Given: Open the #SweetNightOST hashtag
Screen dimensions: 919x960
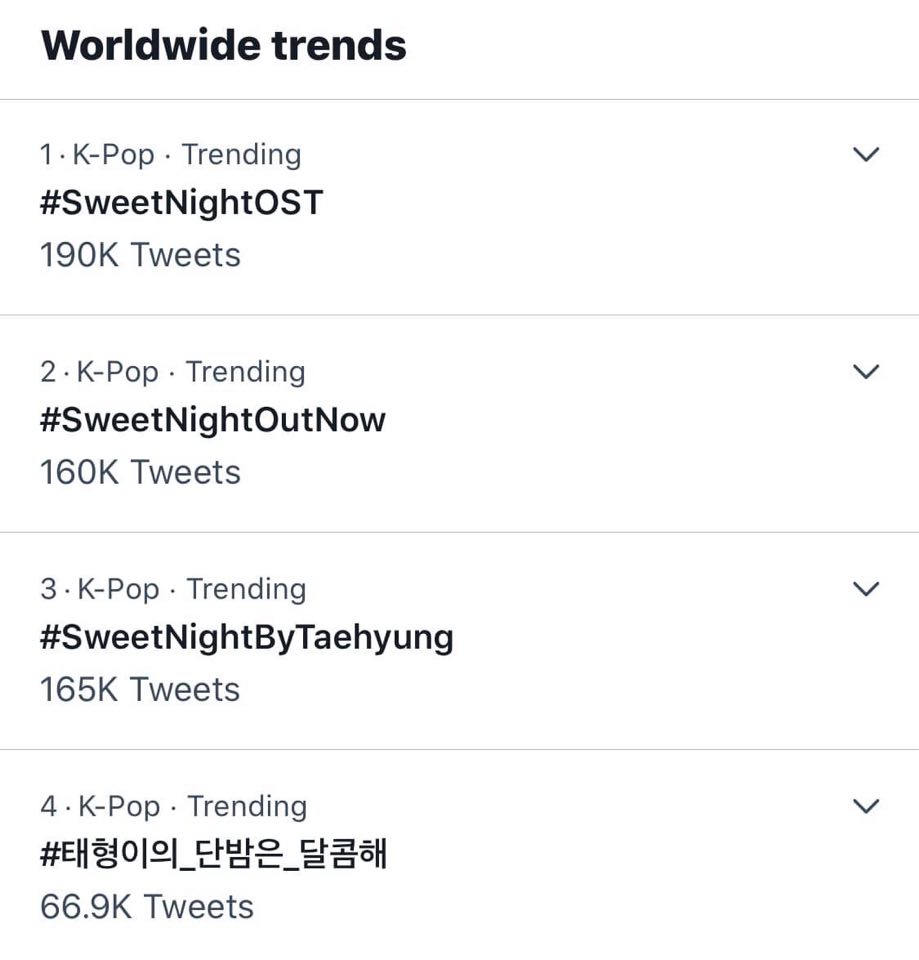Looking at the screenshot, I should click(182, 203).
